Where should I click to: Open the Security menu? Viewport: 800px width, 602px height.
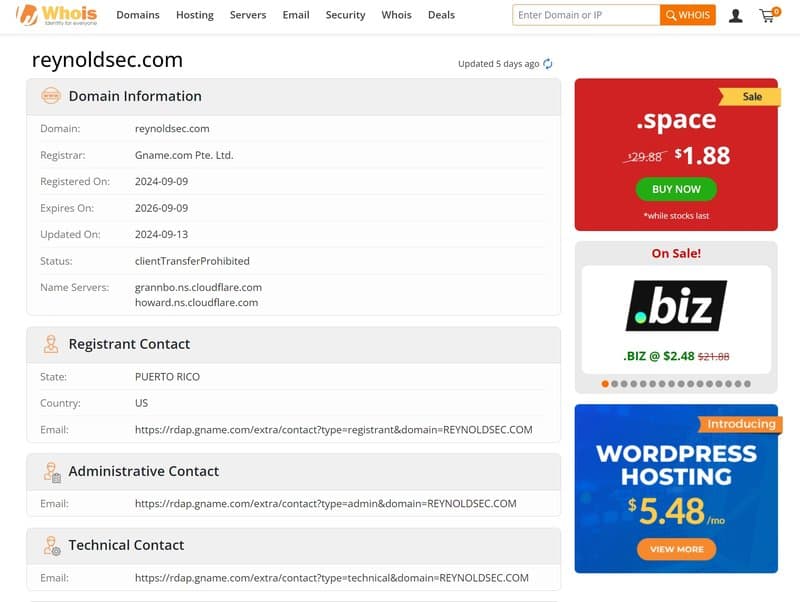[345, 14]
